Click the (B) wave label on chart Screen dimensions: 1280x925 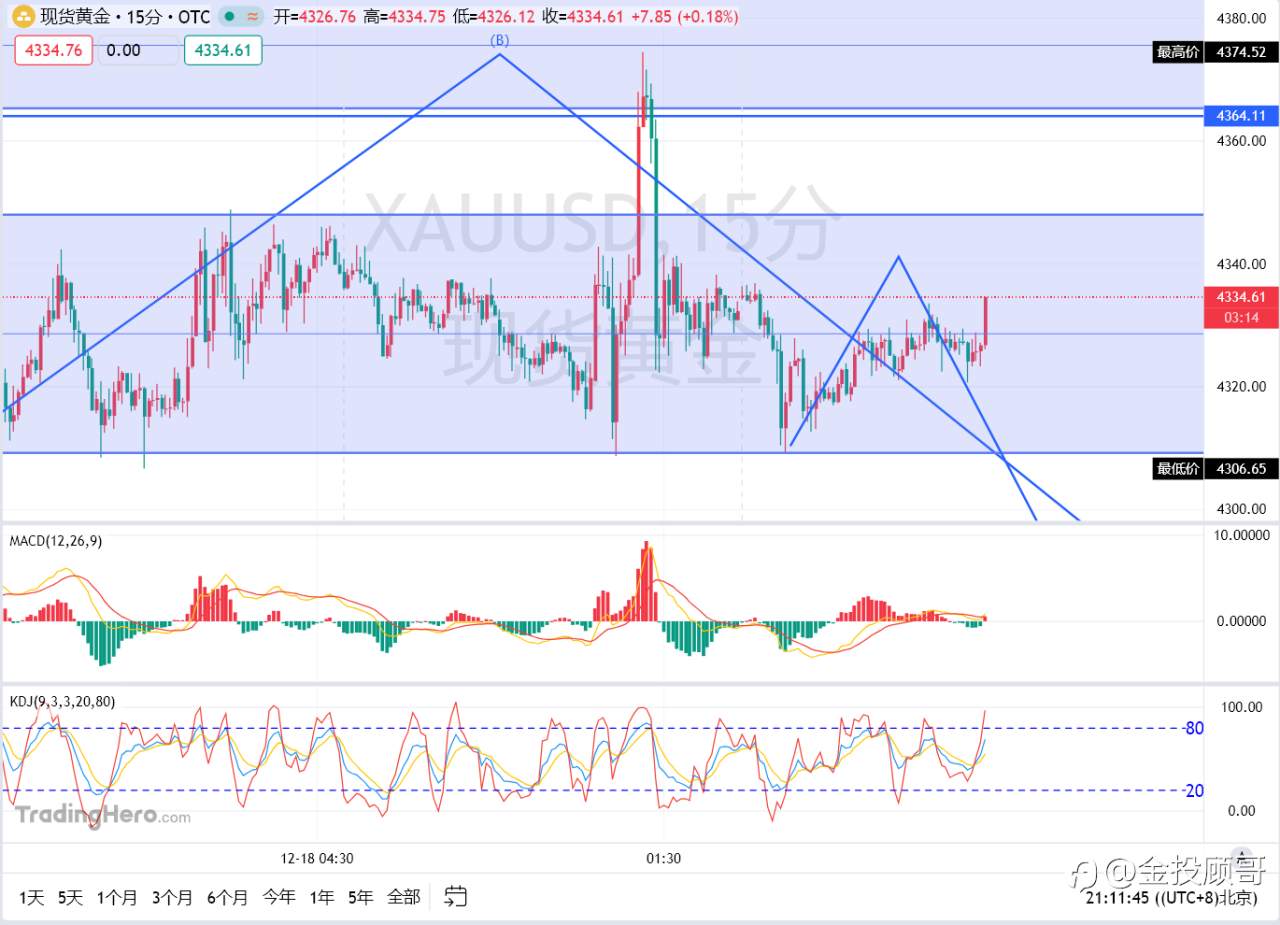click(x=499, y=40)
